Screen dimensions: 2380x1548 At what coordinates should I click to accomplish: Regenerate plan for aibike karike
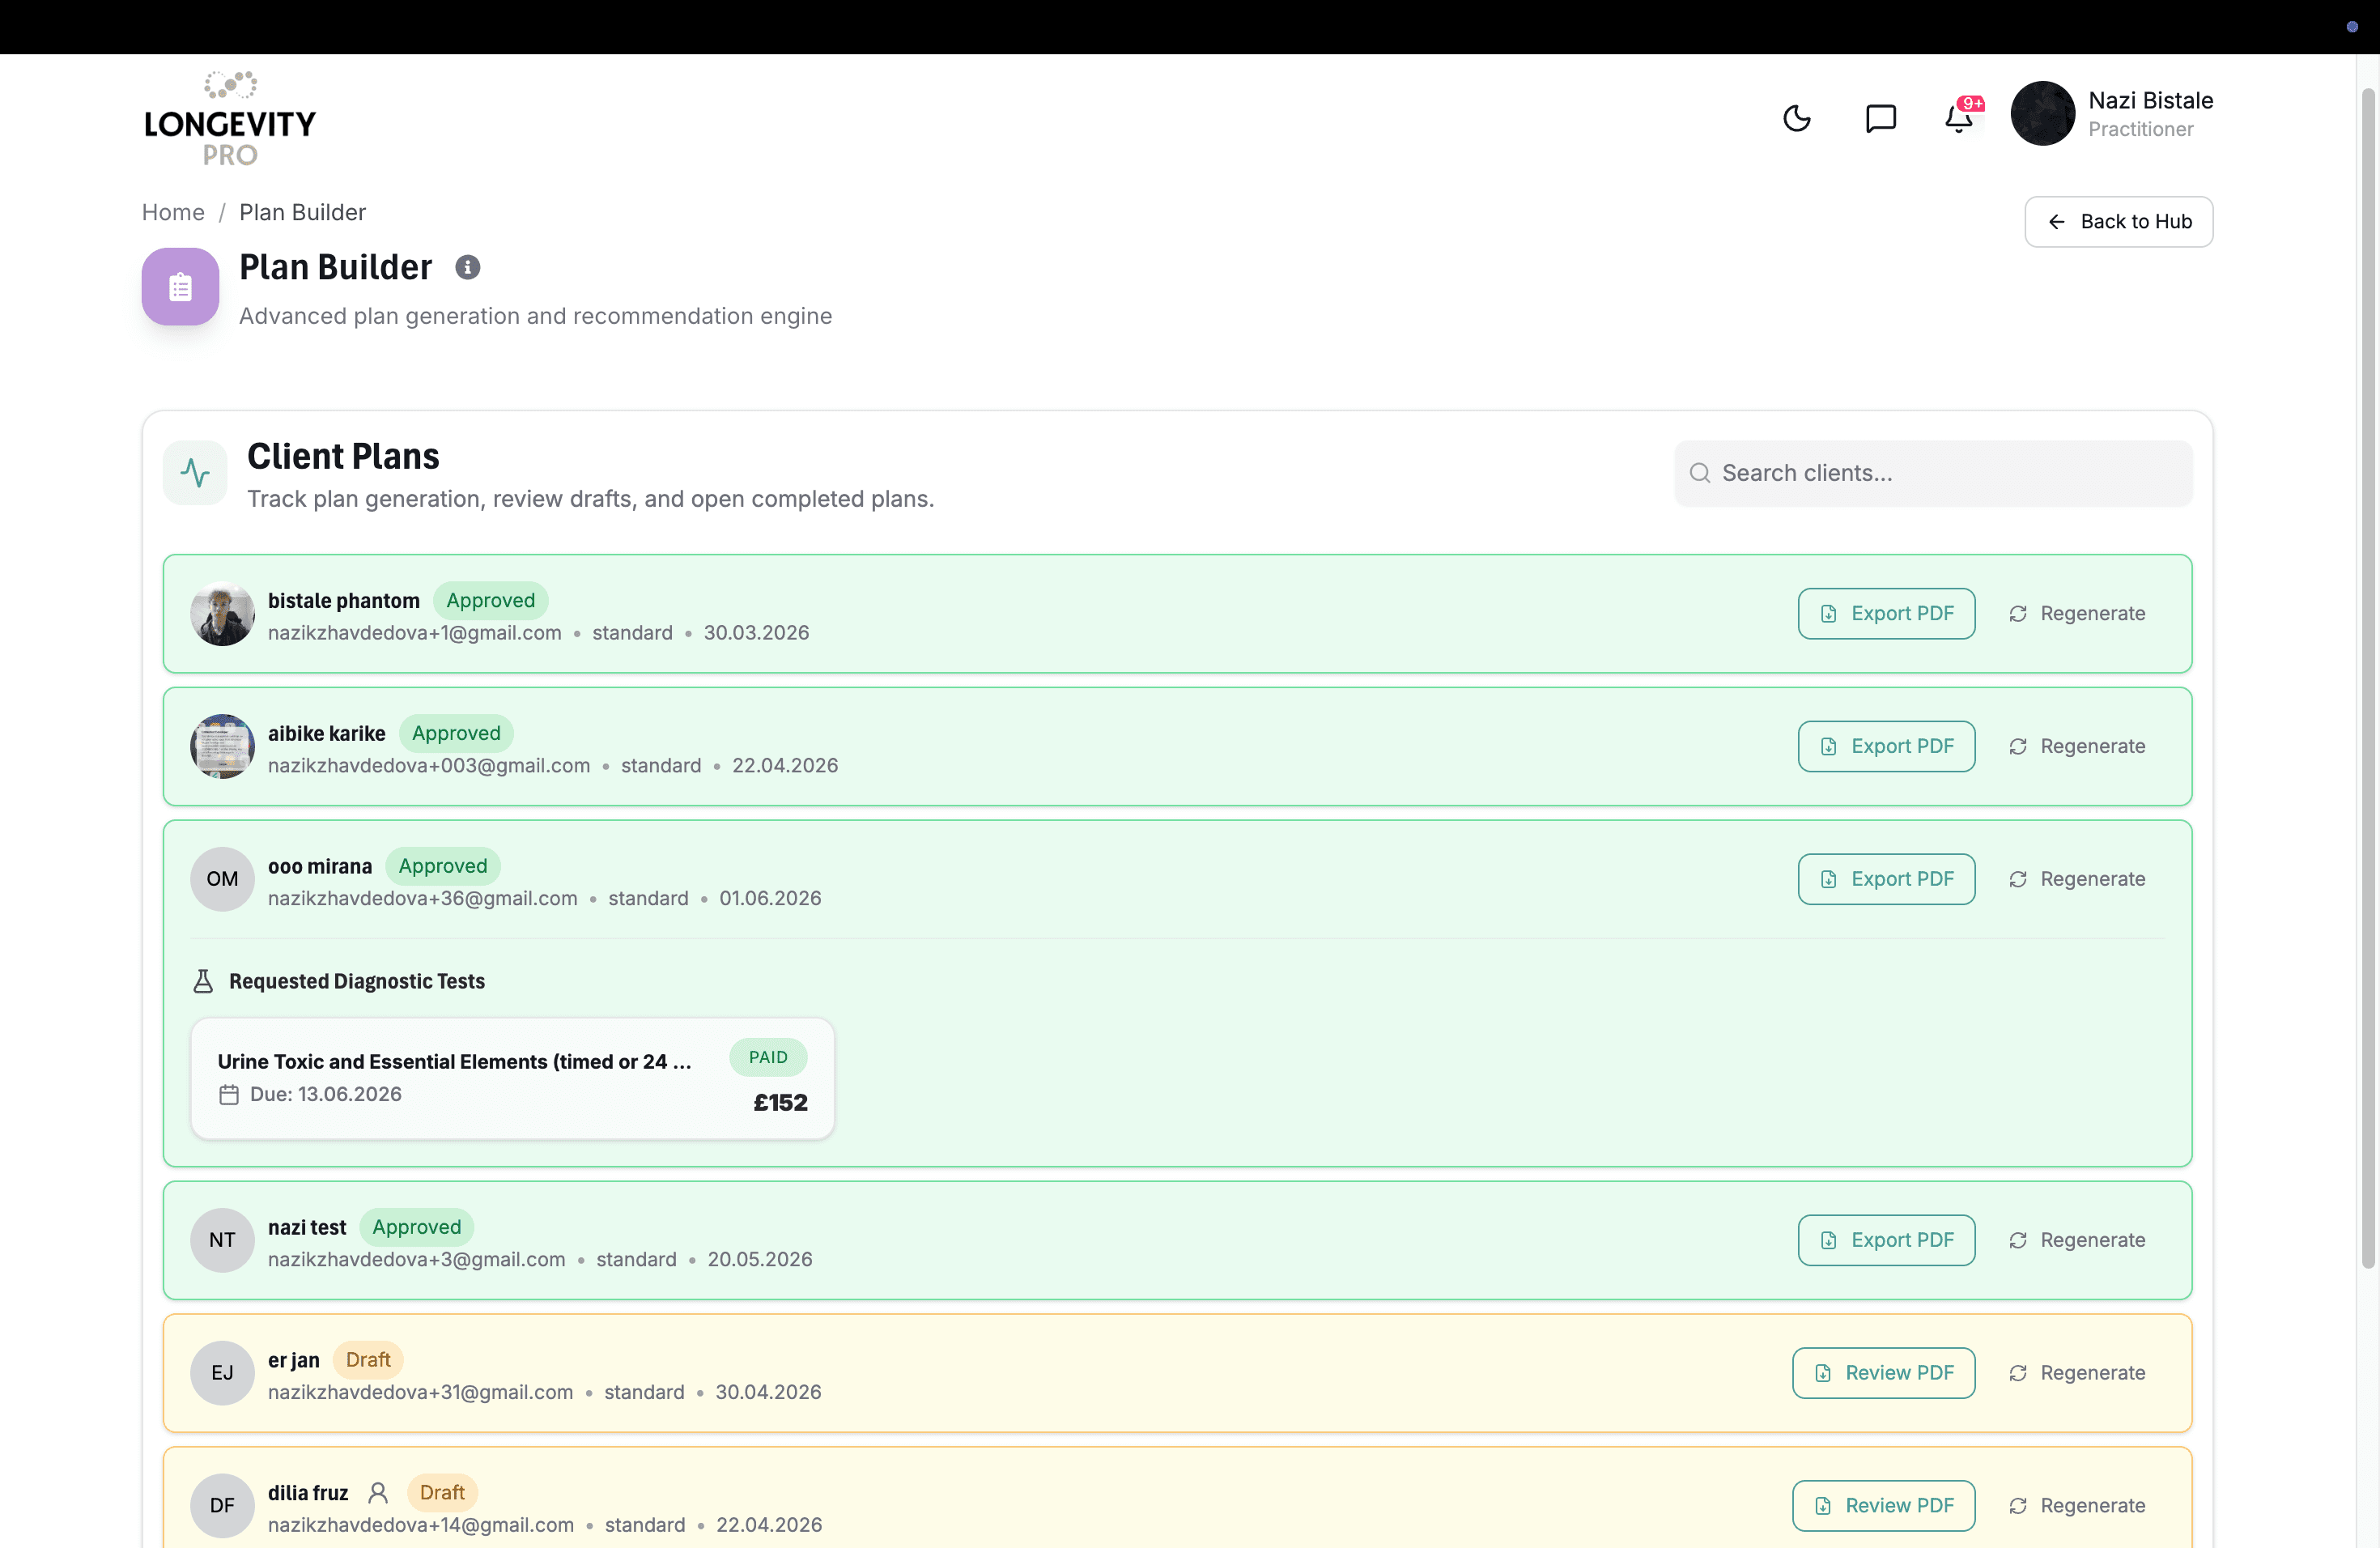[x=2077, y=746]
